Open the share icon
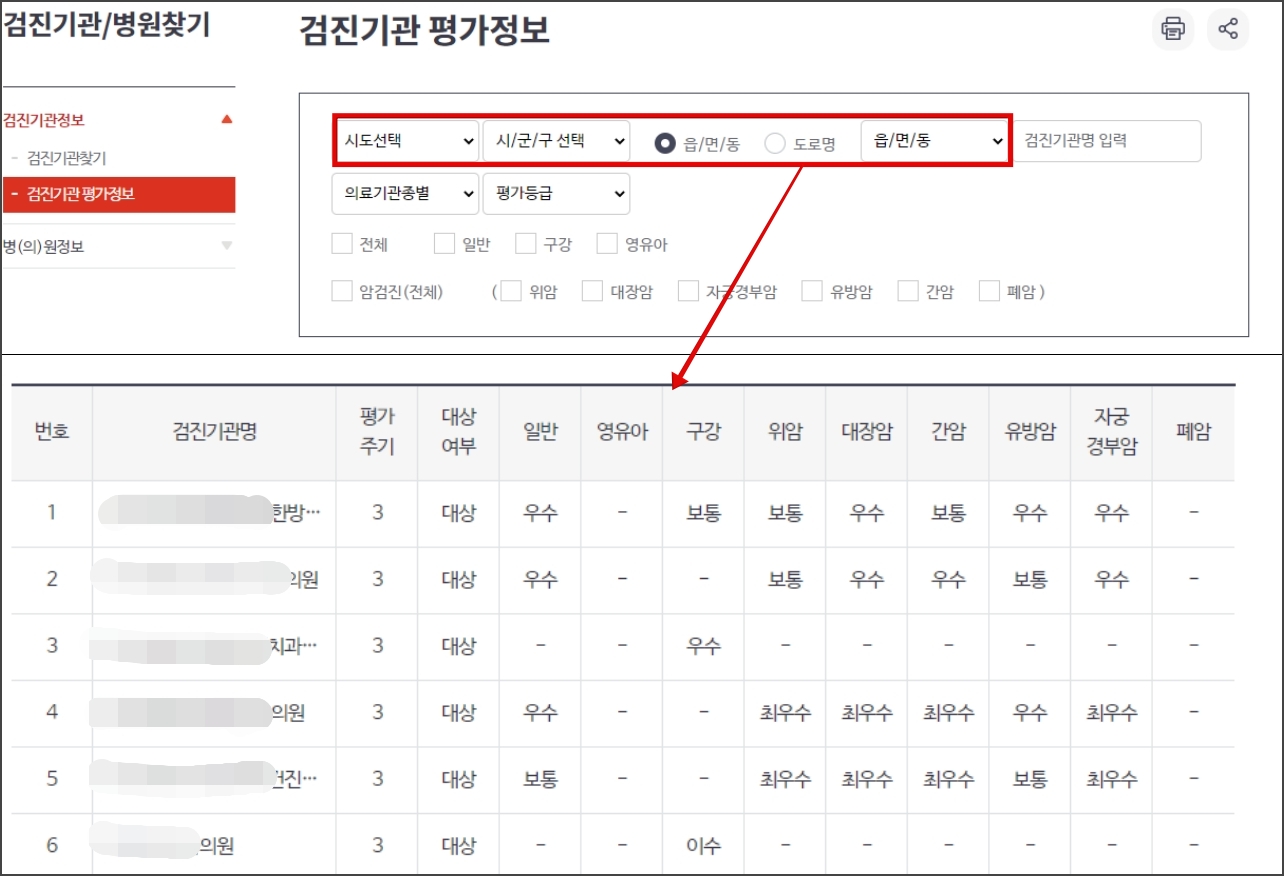 click(1228, 29)
